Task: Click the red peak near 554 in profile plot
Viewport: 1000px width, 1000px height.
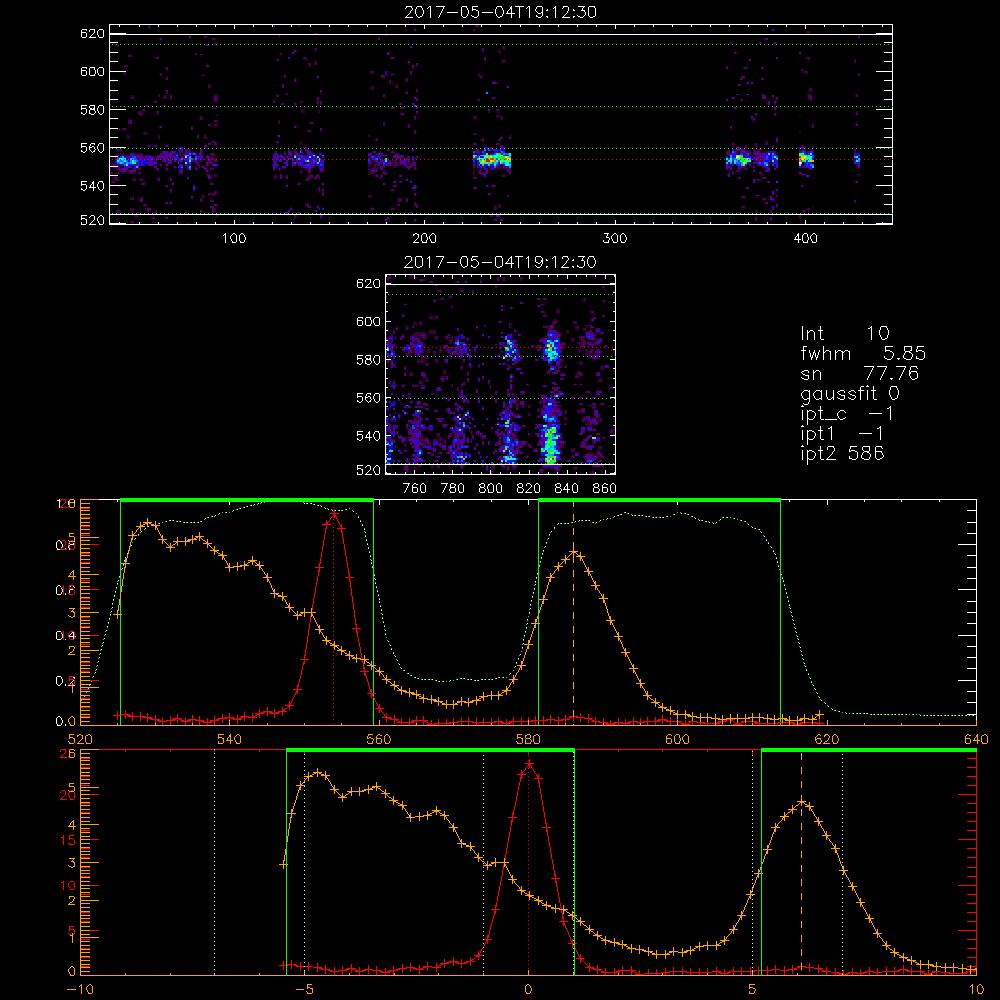Action: 334,513
